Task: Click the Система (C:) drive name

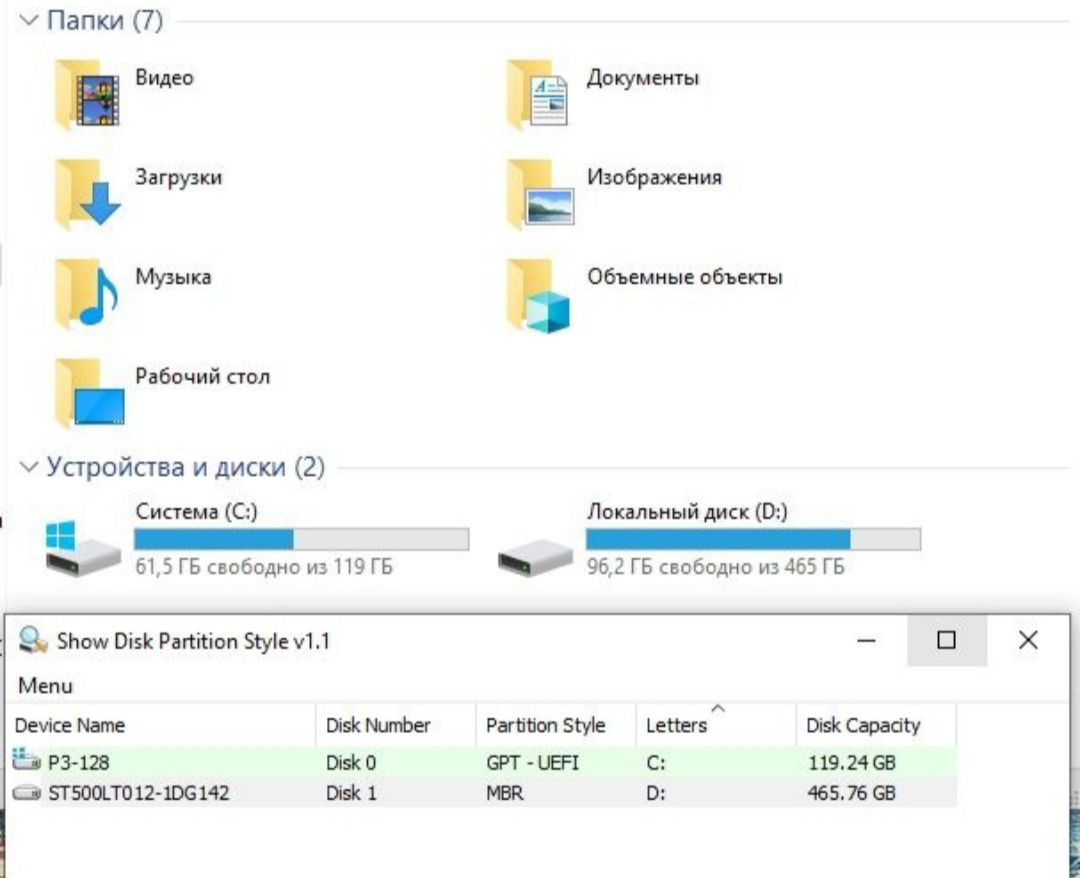Action: pyautogui.click(x=196, y=512)
